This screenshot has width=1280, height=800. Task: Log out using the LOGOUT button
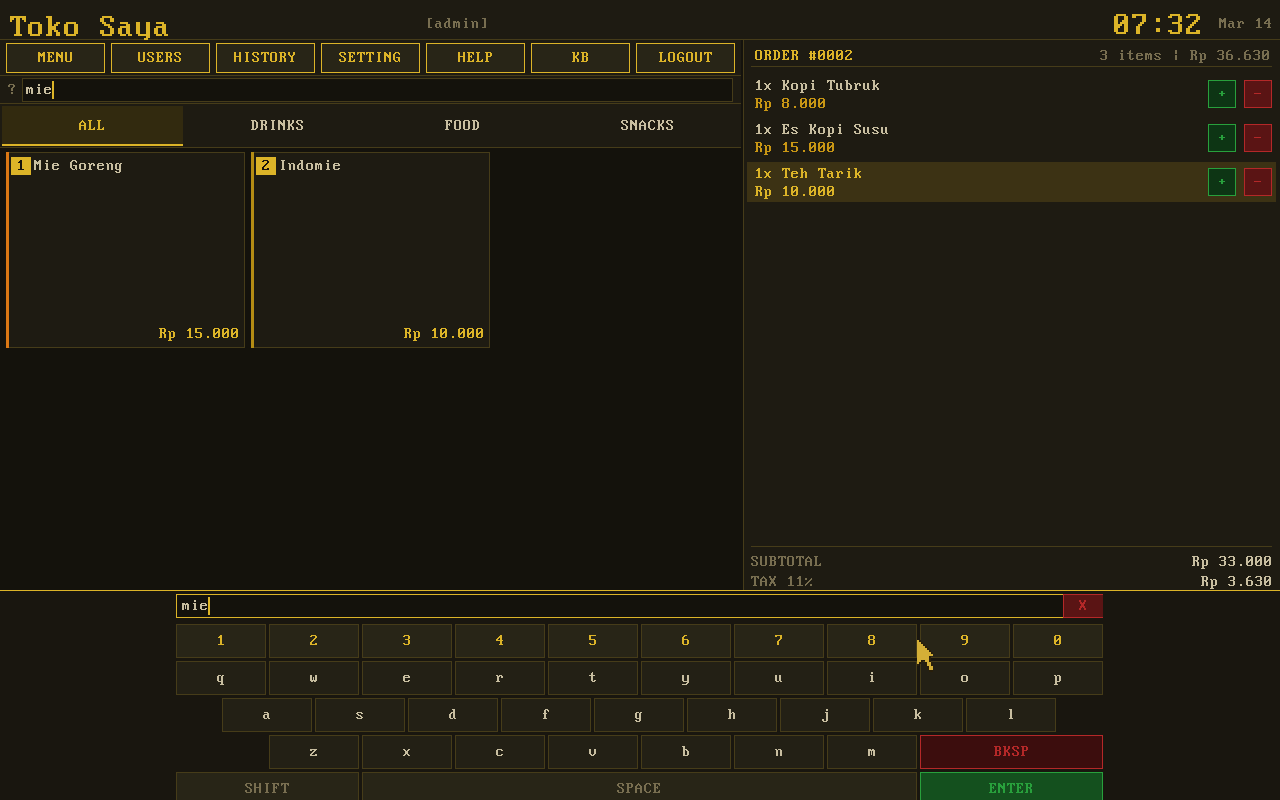click(x=685, y=58)
